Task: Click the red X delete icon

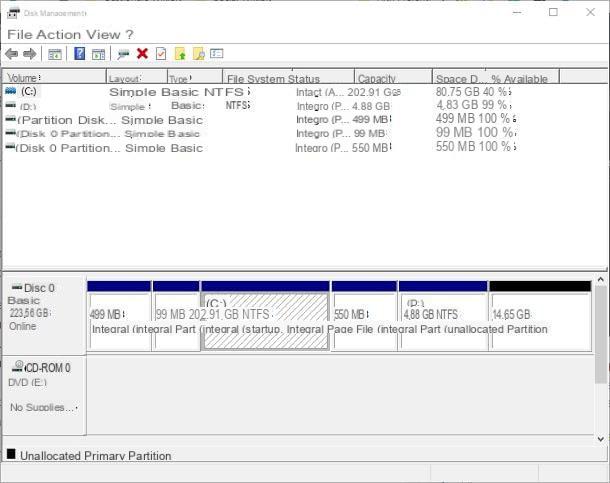Action: [142, 53]
